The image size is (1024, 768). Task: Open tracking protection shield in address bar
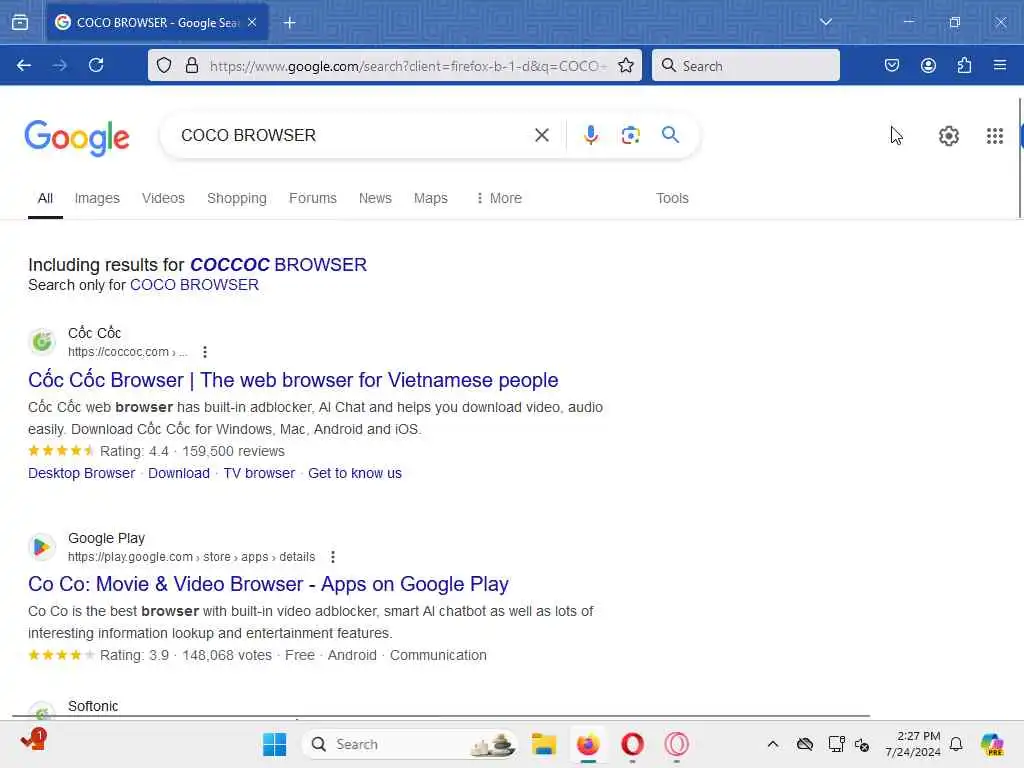click(x=164, y=65)
